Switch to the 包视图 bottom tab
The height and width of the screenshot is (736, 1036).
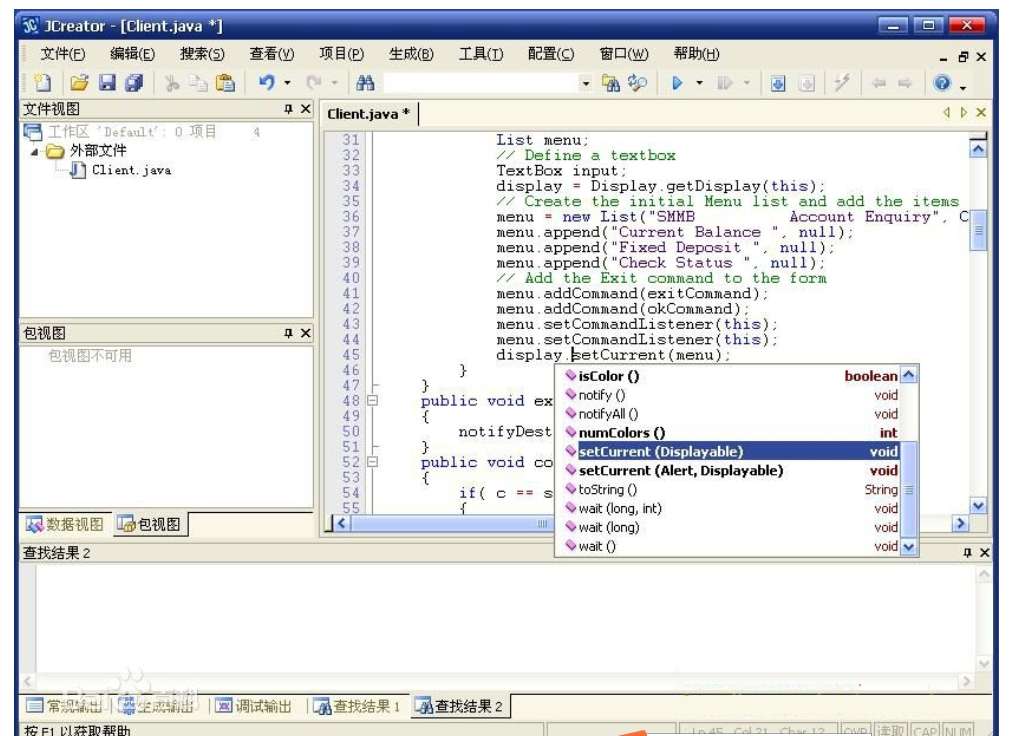pyautogui.click(x=149, y=525)
